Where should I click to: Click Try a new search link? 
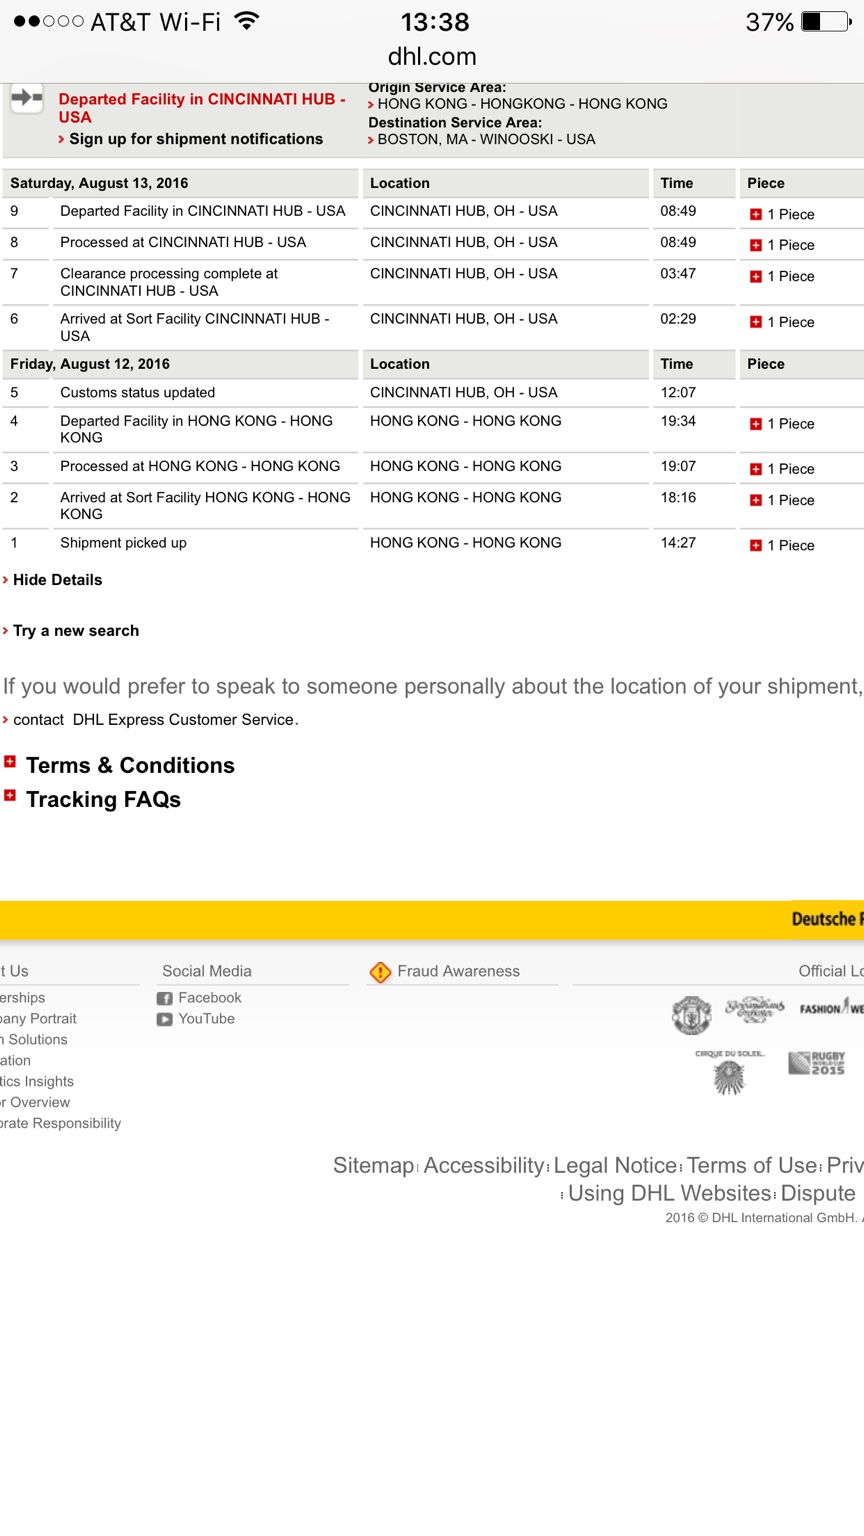click(76, 631)
